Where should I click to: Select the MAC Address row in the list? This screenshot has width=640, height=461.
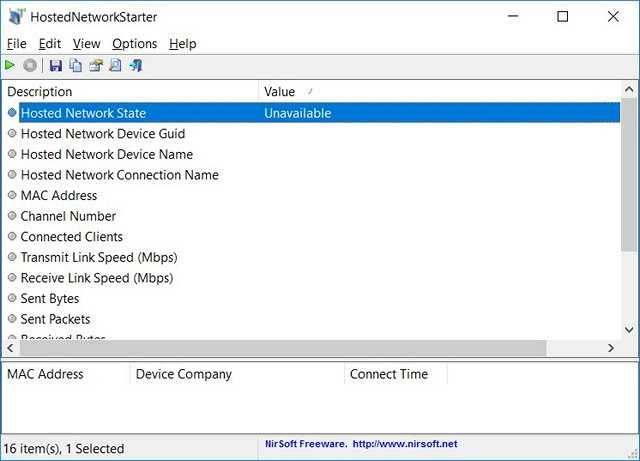(x=313, y=195)
